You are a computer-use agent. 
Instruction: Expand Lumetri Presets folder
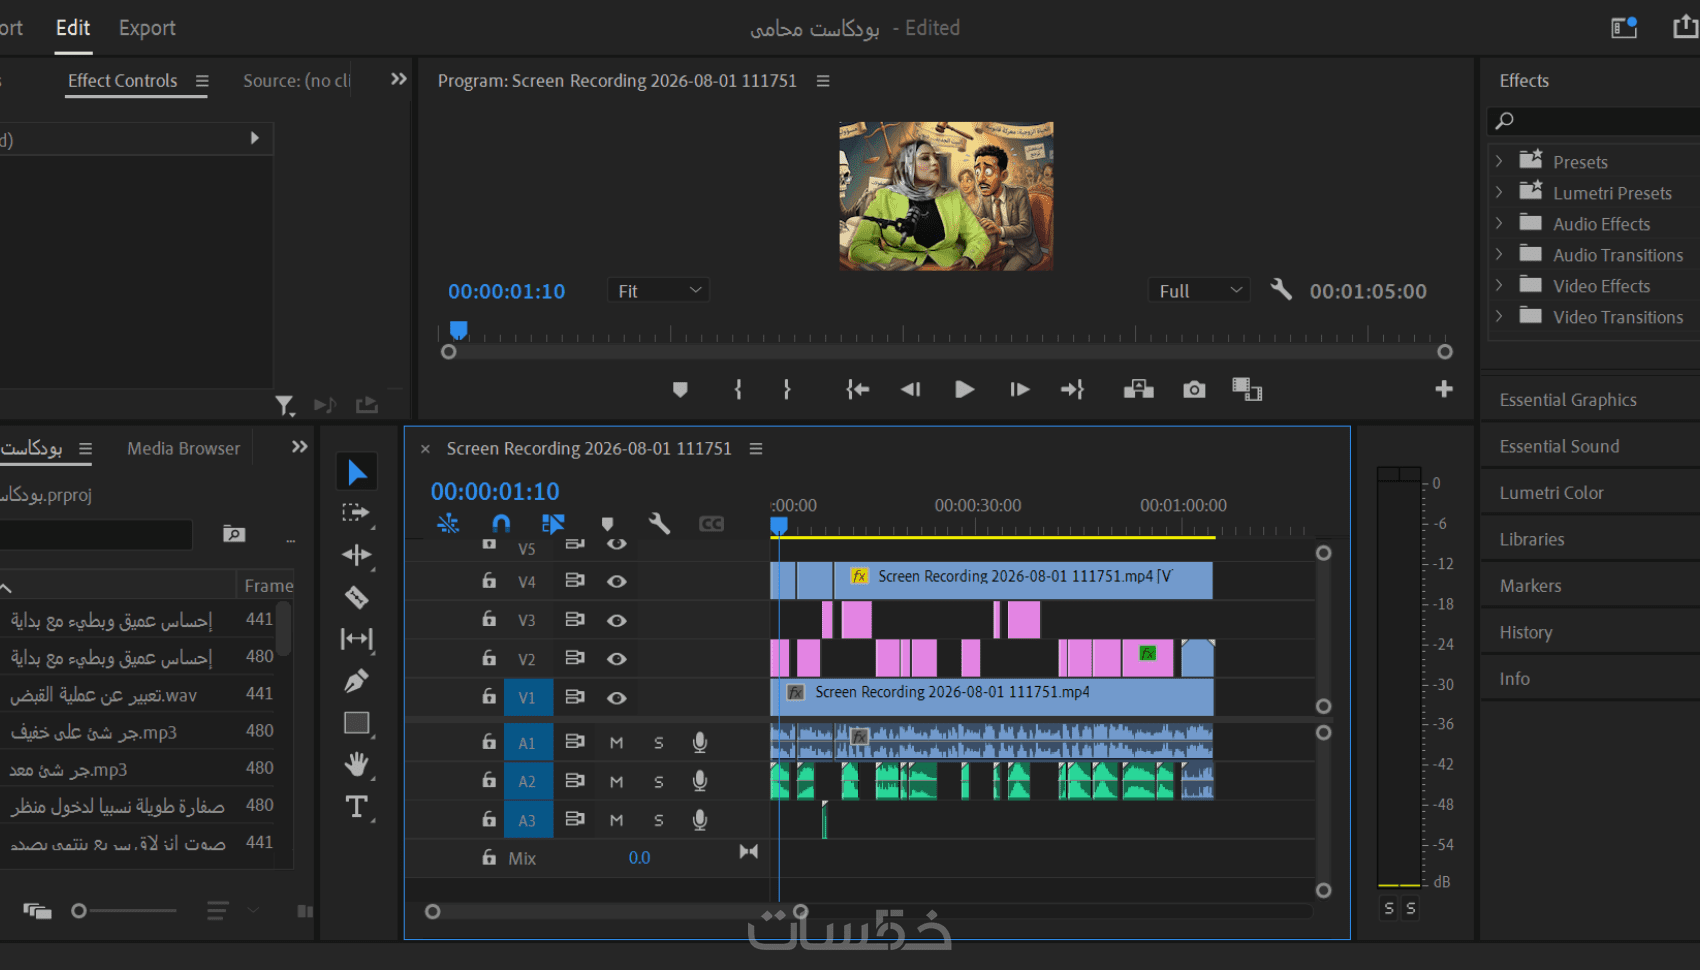pos(1499,192)
